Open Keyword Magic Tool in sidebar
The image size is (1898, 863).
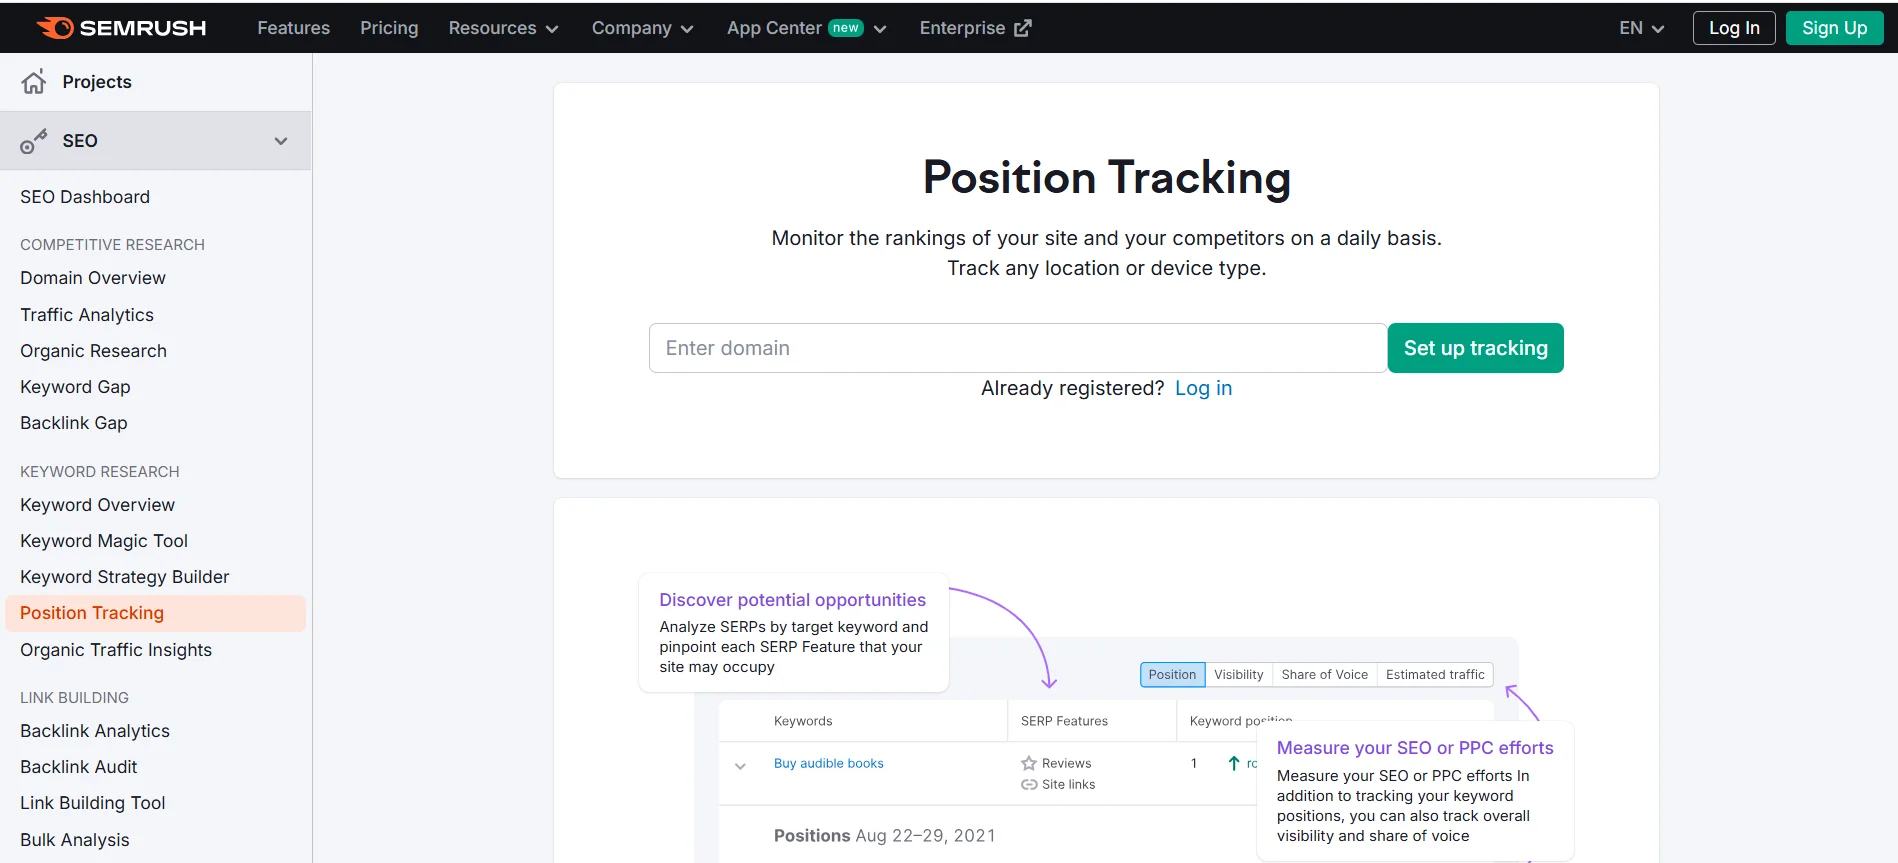pyautogui.click(x=104, y=541)
